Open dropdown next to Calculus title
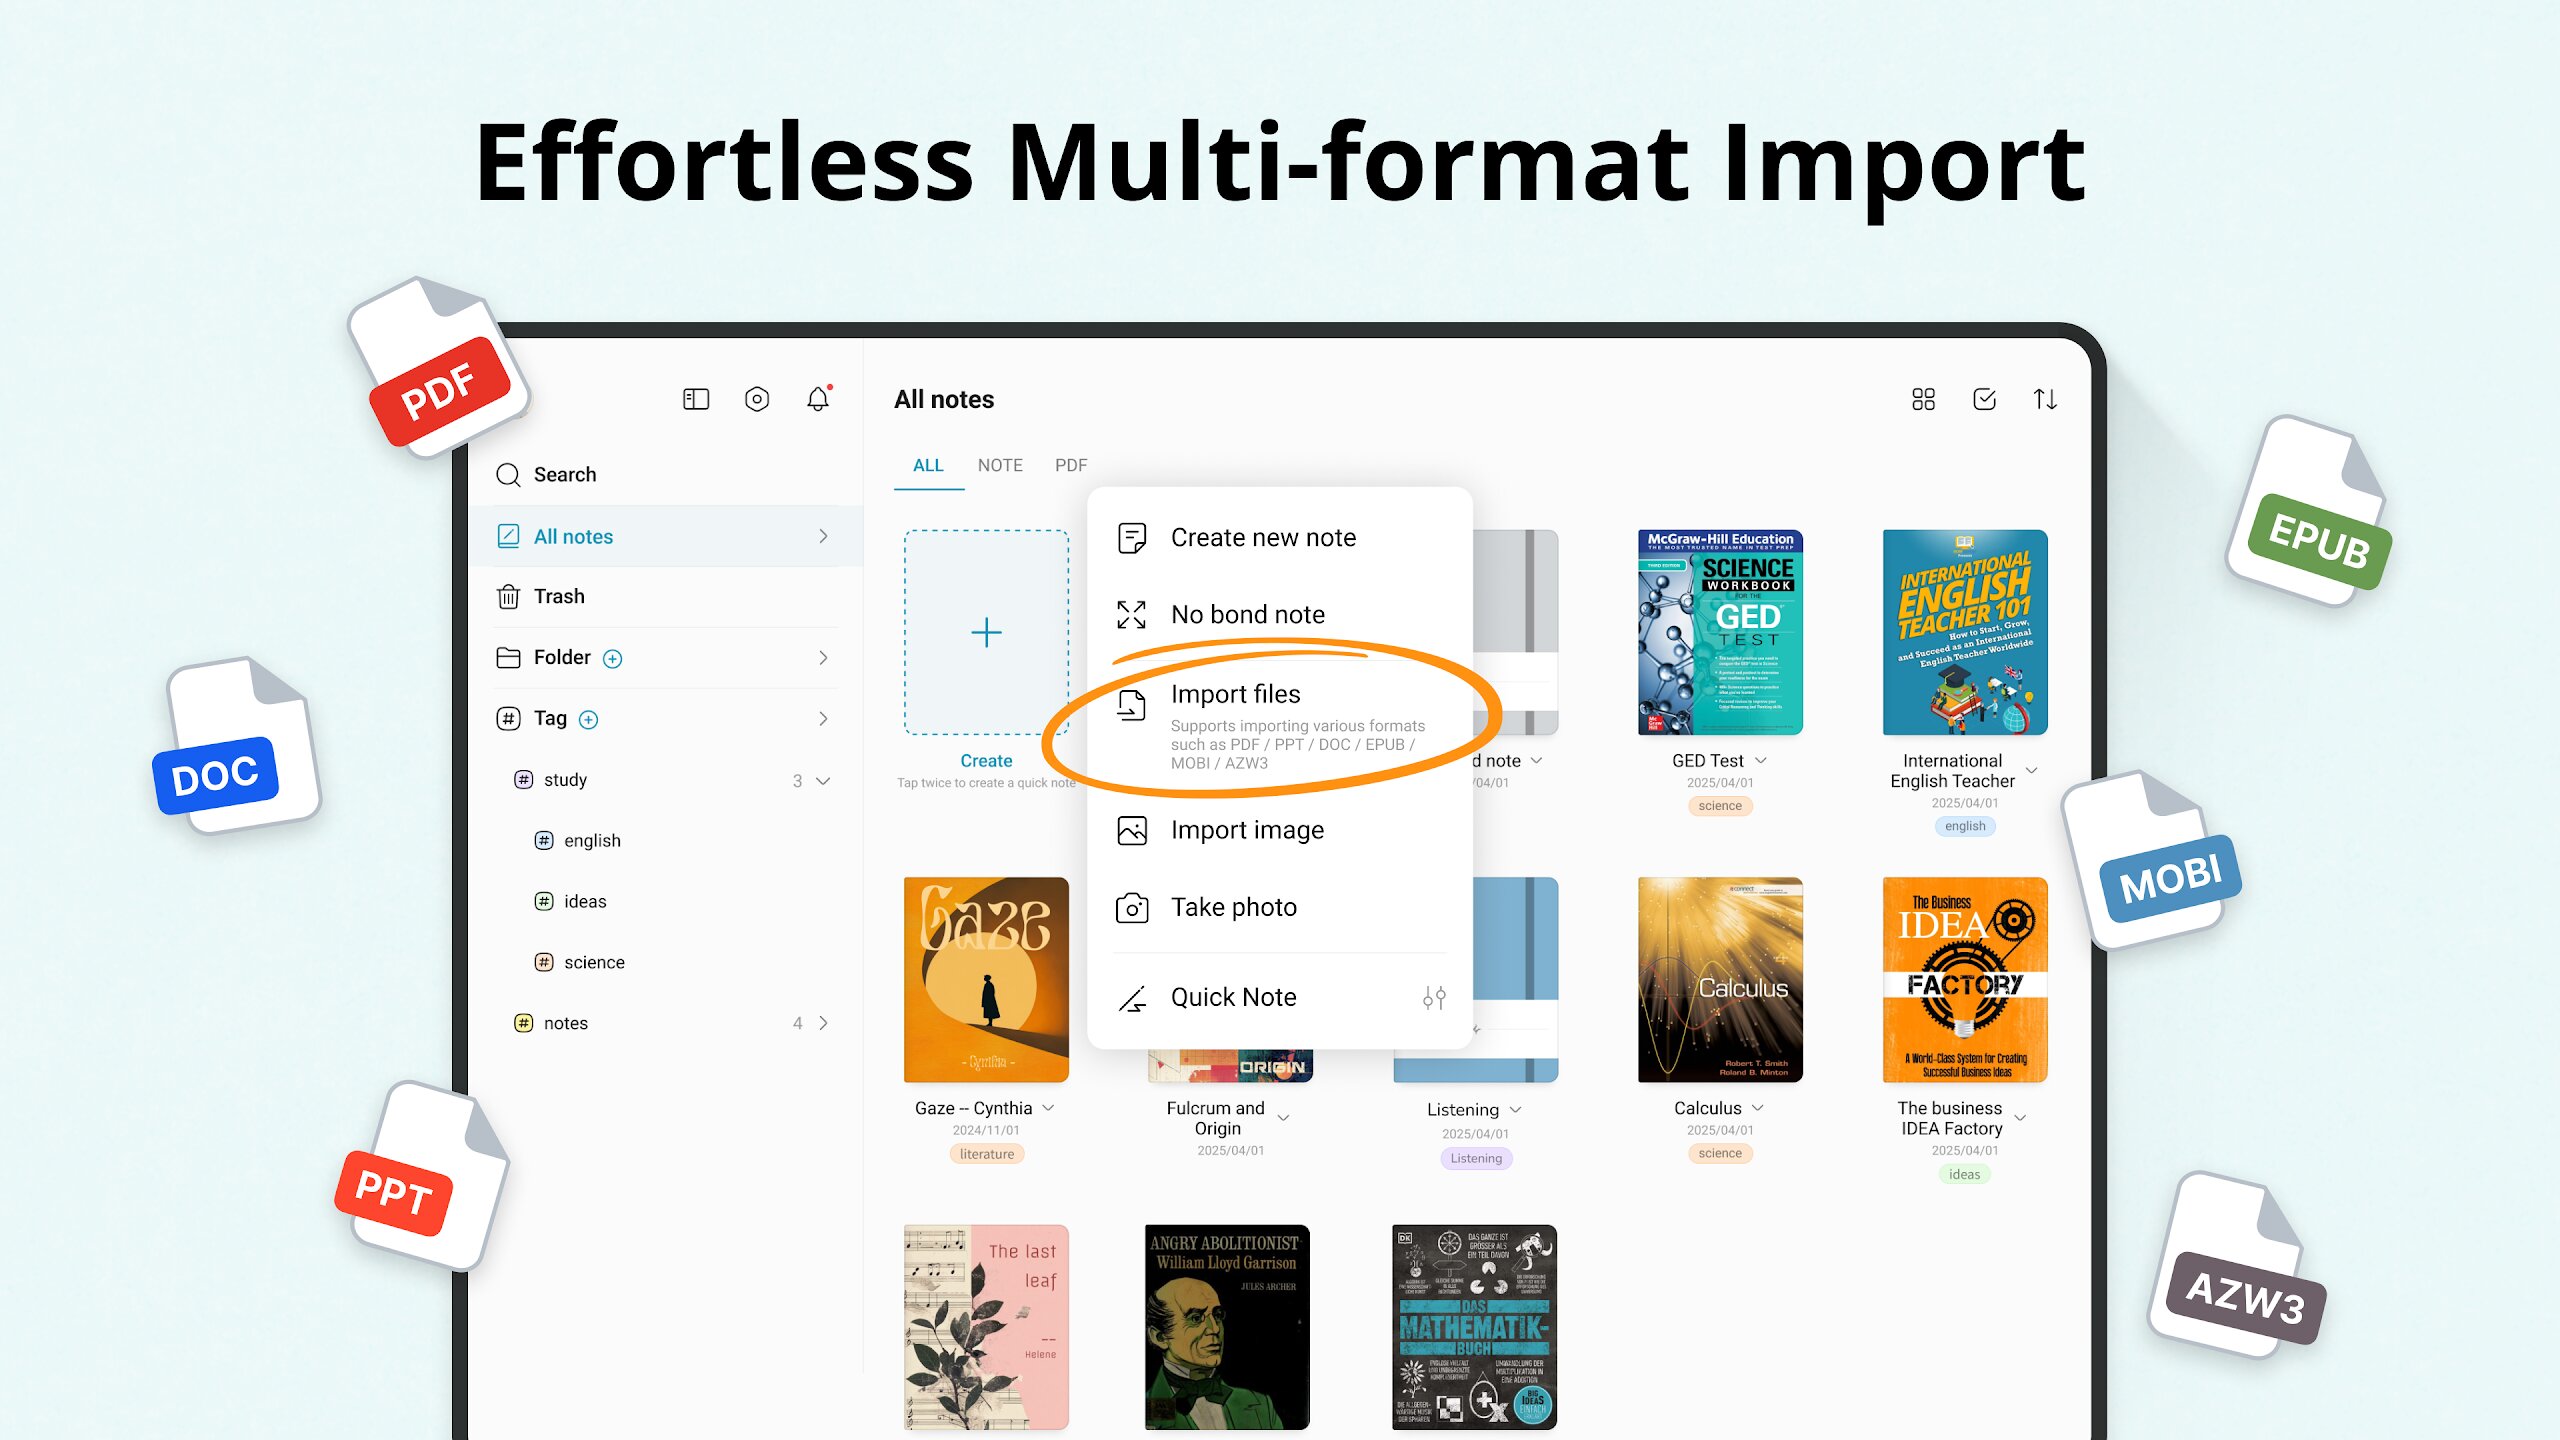Viewport: 2560px width, 1440px height. click(x=1758, y=1108)
